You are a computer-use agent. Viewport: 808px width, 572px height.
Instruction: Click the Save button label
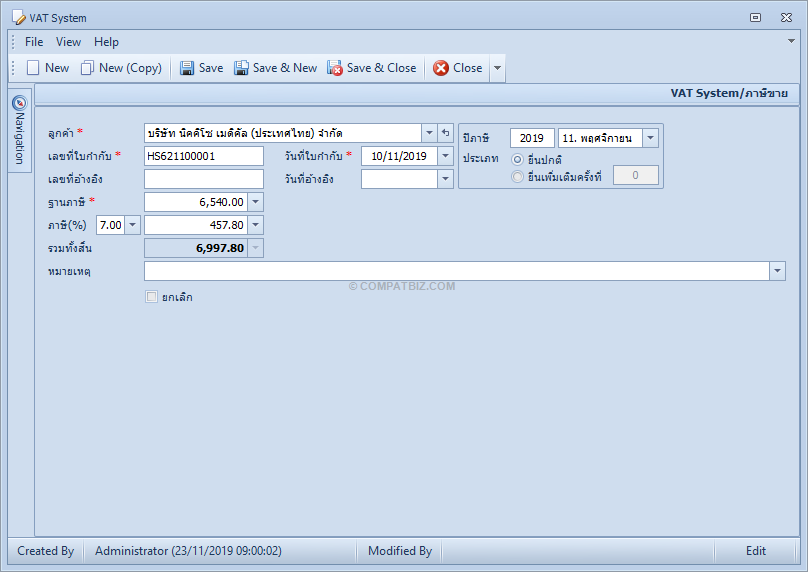point(211,68)
